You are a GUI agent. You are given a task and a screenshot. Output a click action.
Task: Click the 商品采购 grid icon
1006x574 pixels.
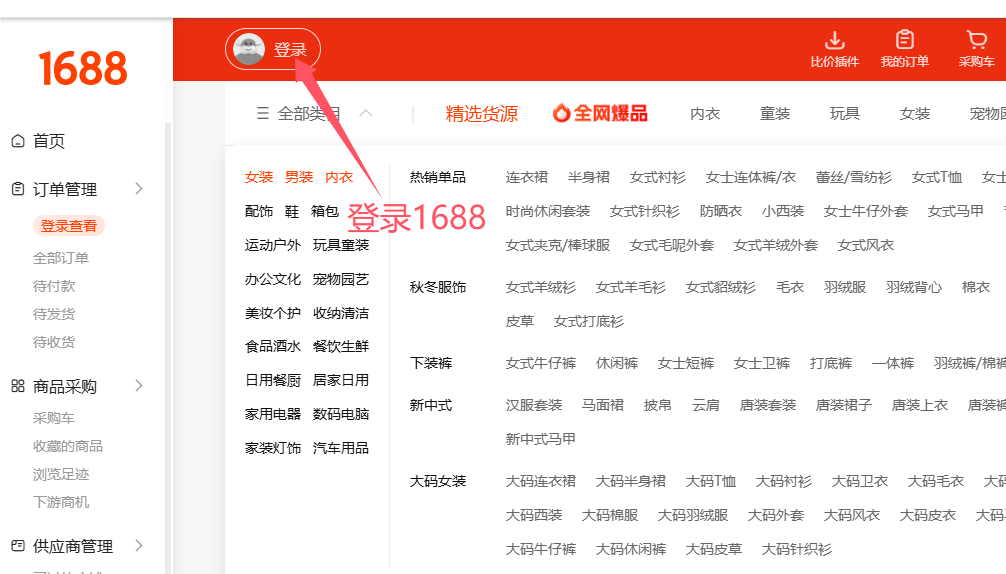pos(18,386)
